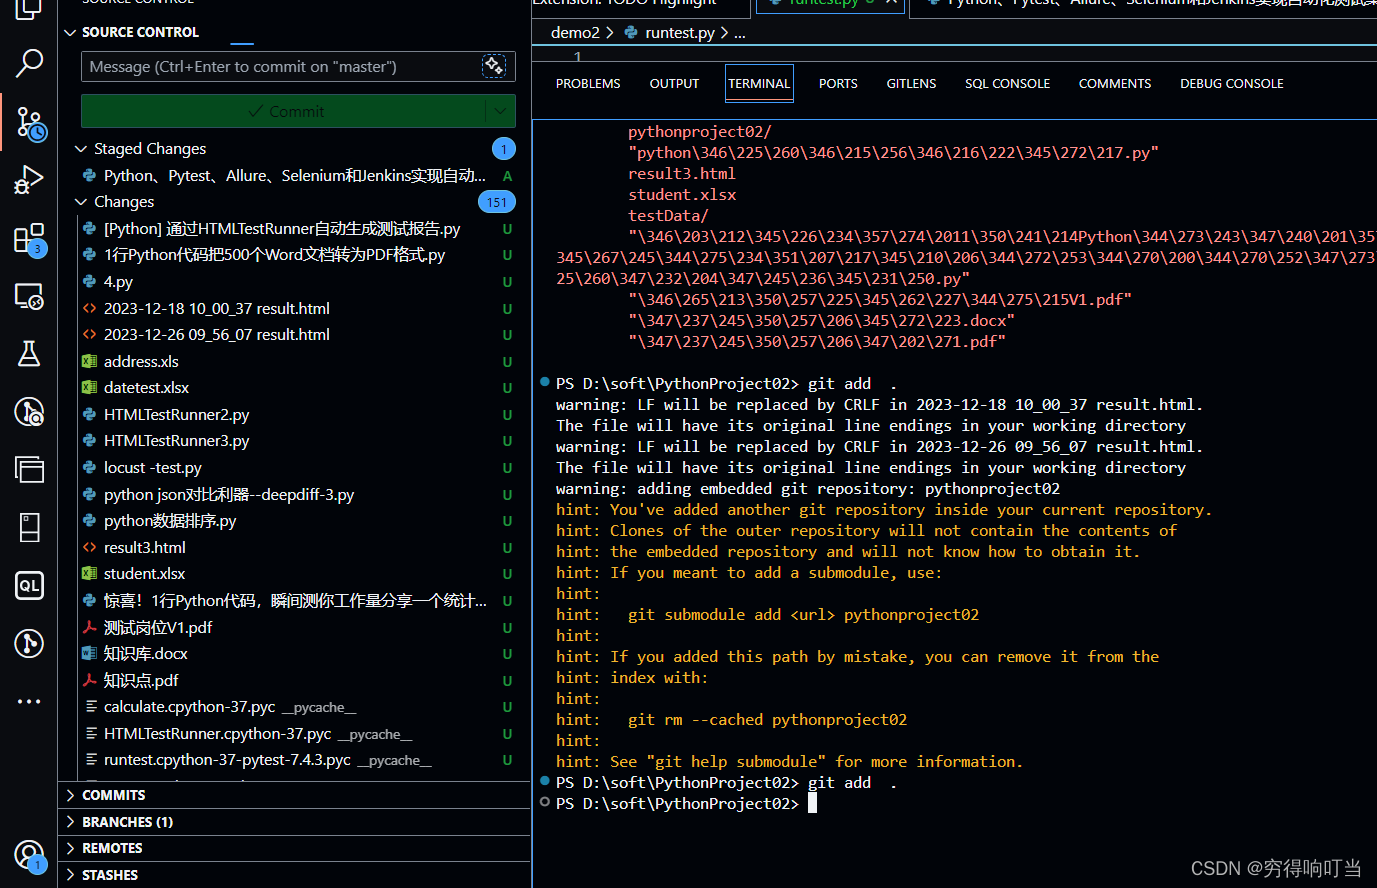Image resolution: width=1377 pixels, height=888 pixels.
Task: Switch to the OUTPUT tab
Action: click(x=674, y=83)
